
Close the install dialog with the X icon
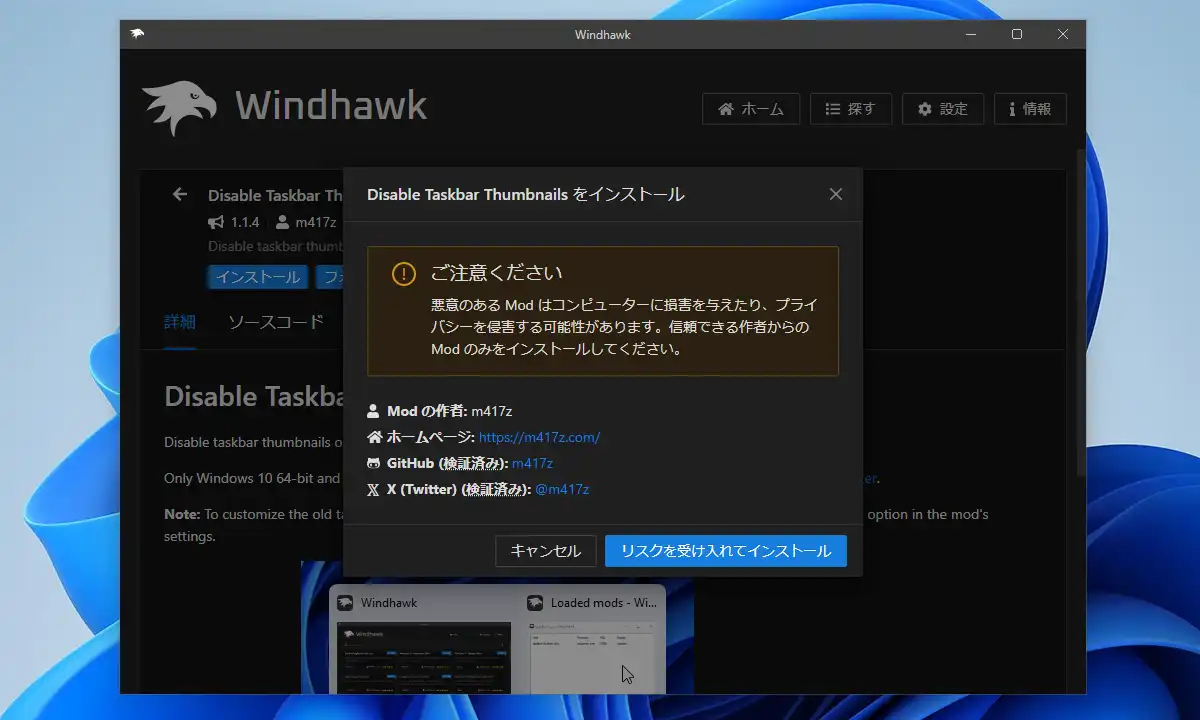tap(836, 194)
